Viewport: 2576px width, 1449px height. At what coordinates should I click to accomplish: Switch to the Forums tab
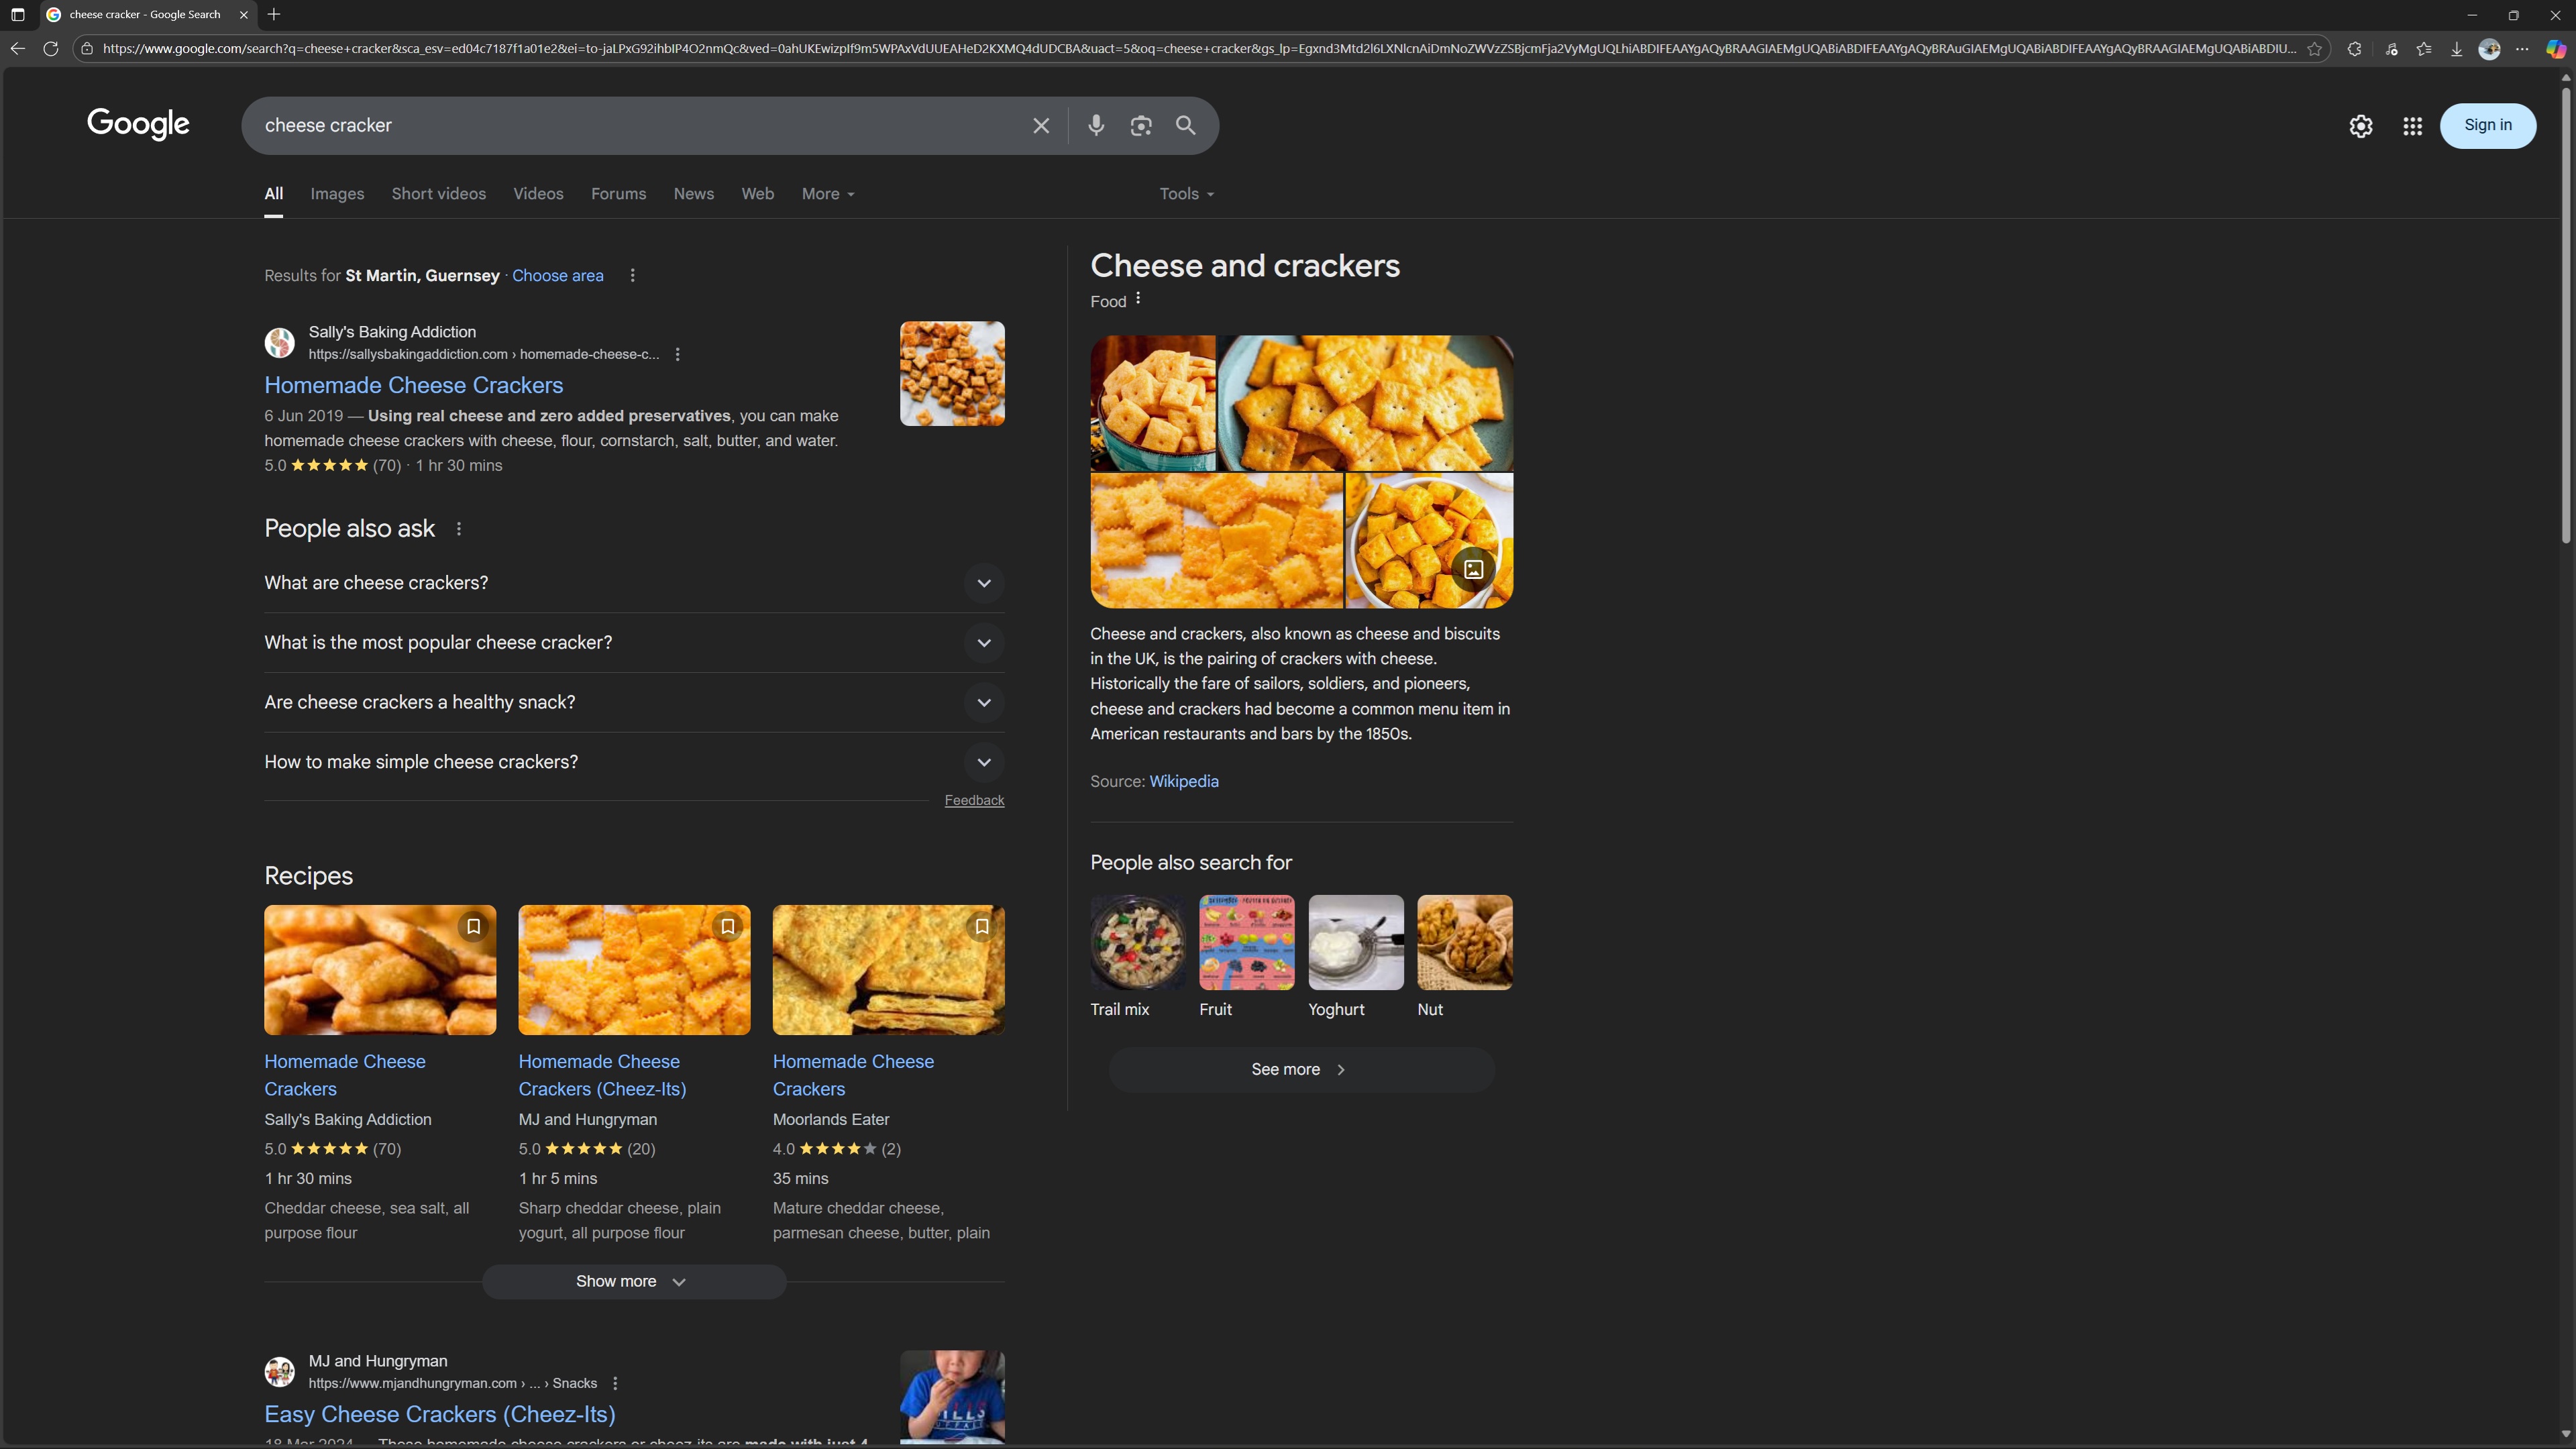(618, 194)
